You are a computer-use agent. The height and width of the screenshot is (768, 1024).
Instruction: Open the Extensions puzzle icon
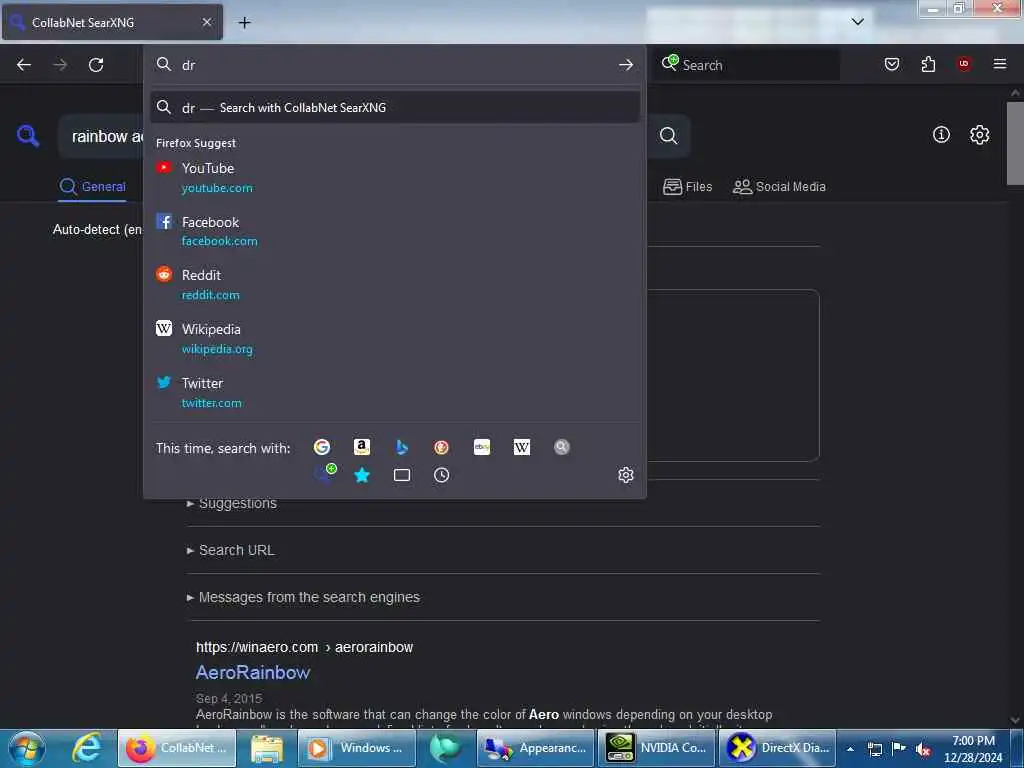(x=928, y=64)
